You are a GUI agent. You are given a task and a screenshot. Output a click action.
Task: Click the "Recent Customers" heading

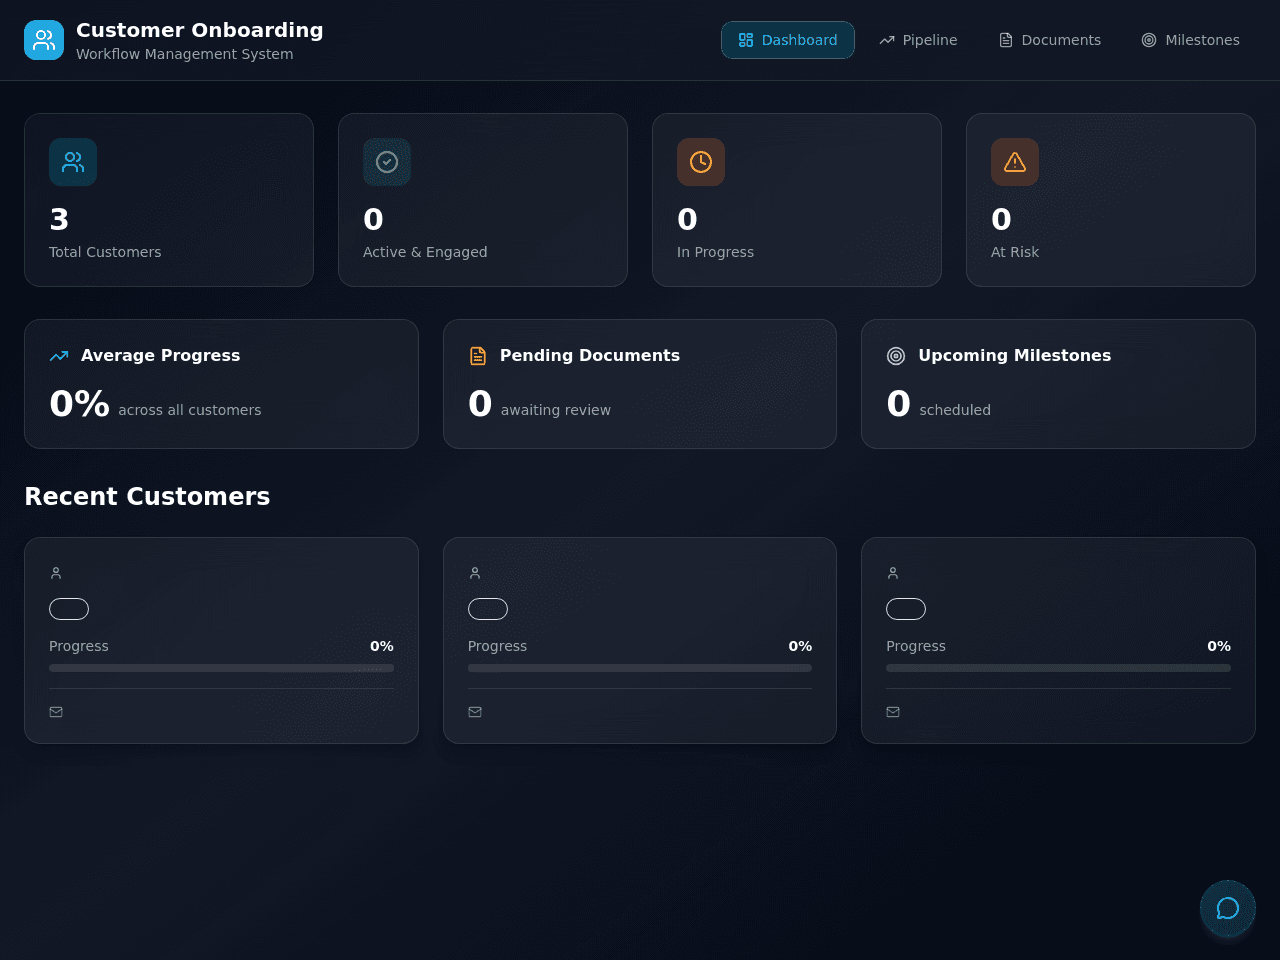click(x=147, y=496)
